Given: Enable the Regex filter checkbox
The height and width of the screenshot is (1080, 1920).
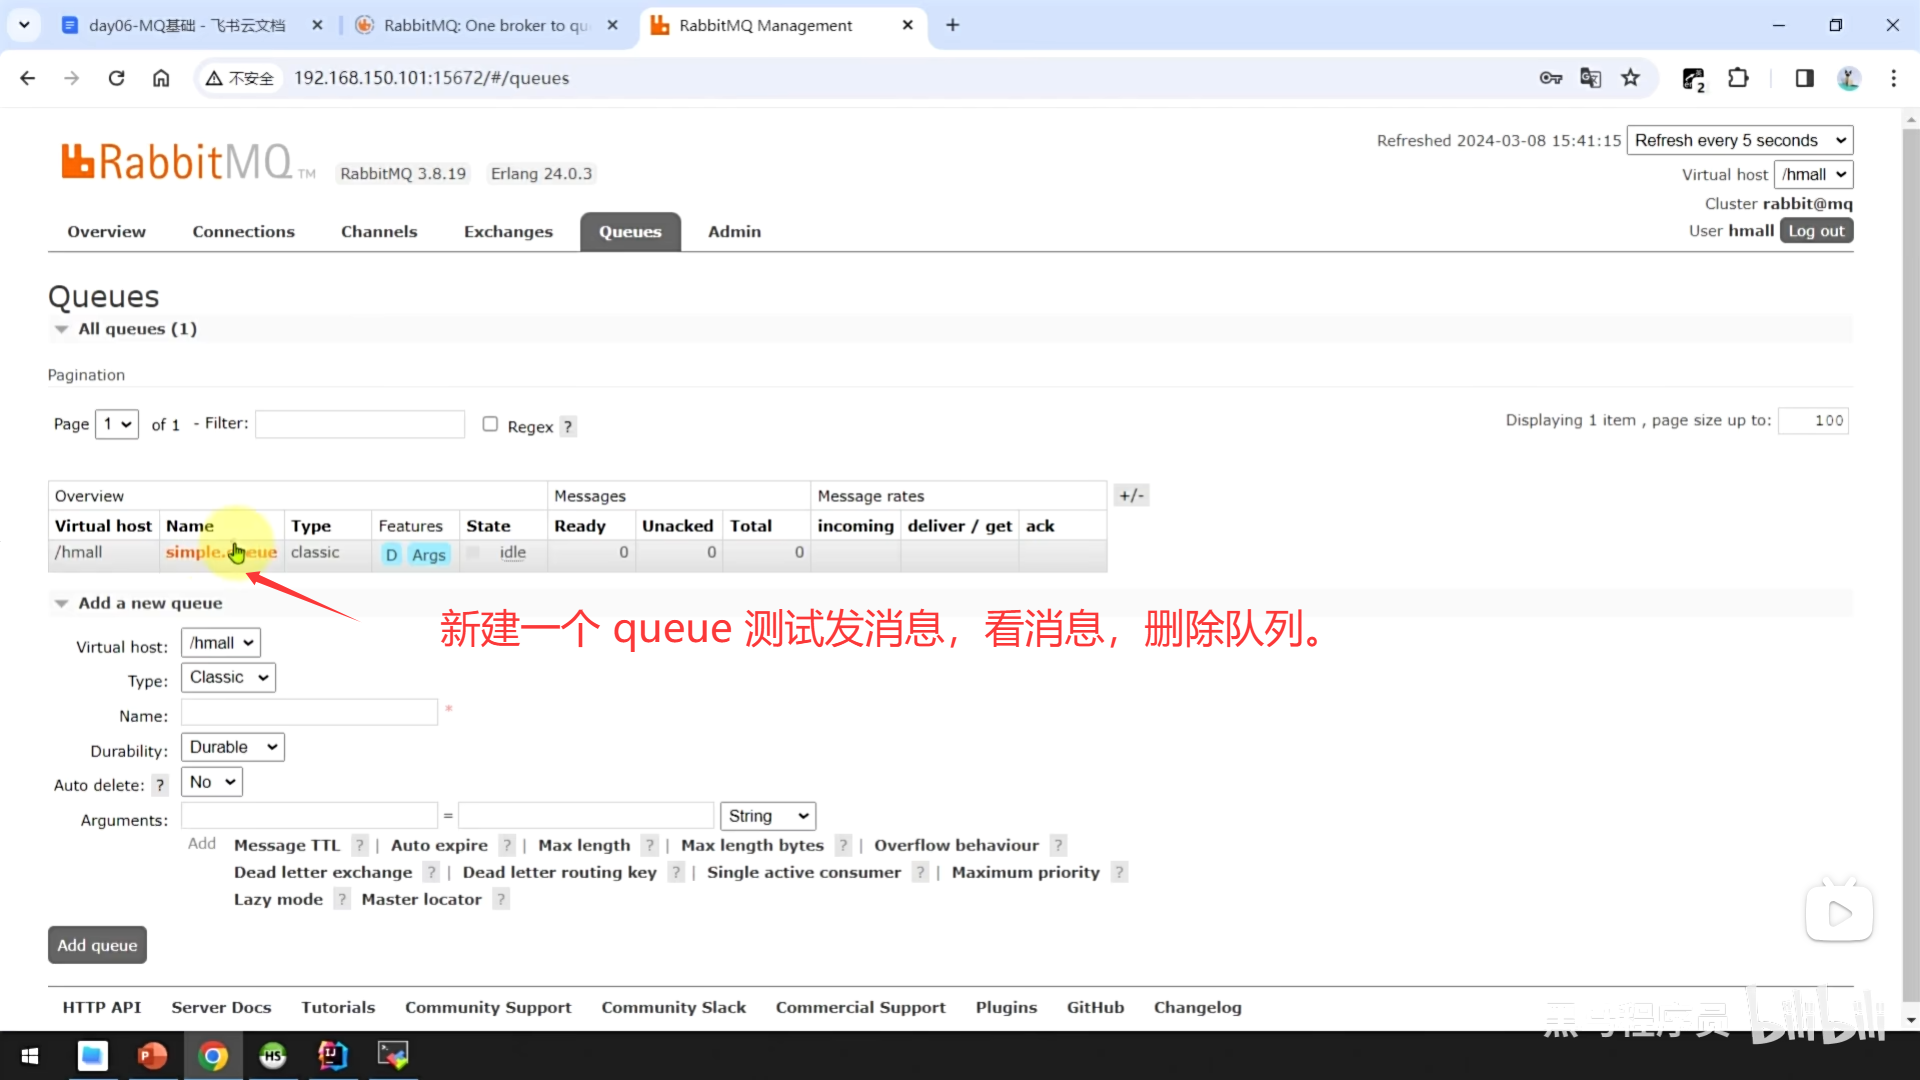Looking at the screenshot, I should (490, 424).
